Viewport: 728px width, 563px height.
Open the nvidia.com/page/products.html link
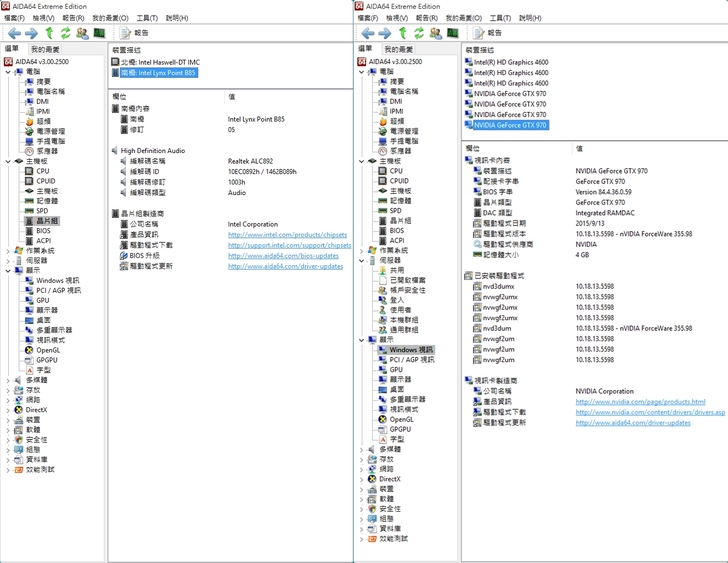point(640,402)
